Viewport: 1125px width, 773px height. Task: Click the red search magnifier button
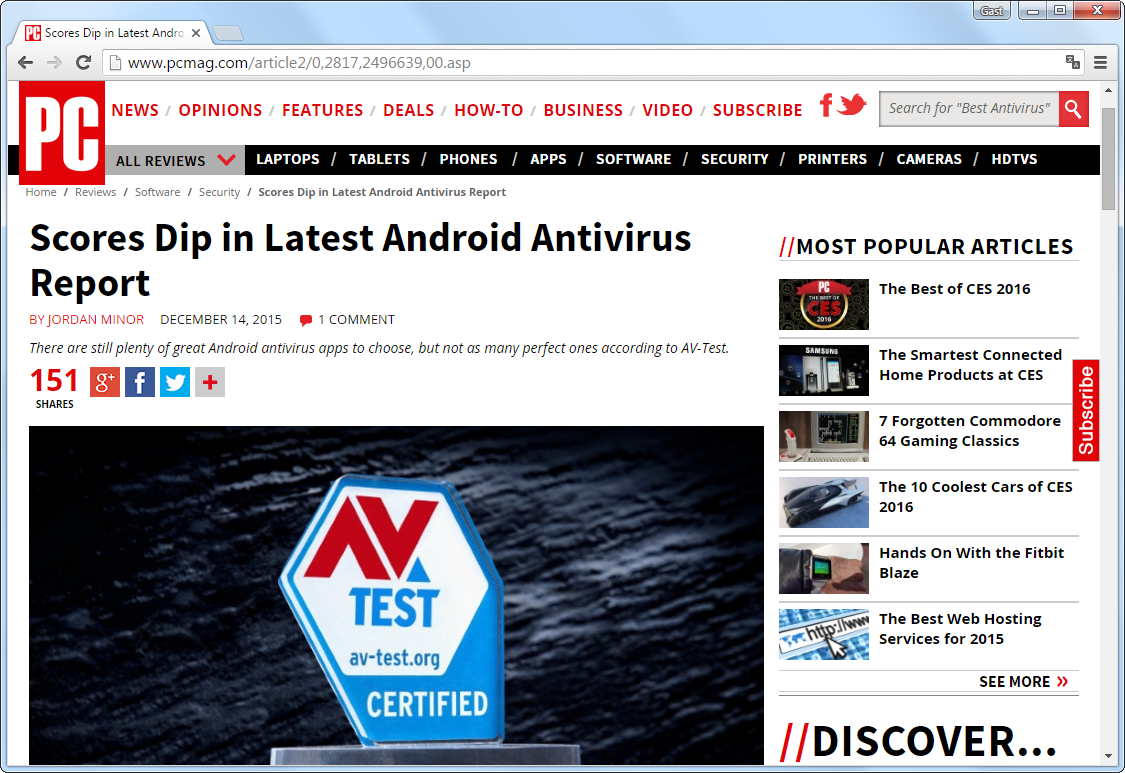[1074, 109]
